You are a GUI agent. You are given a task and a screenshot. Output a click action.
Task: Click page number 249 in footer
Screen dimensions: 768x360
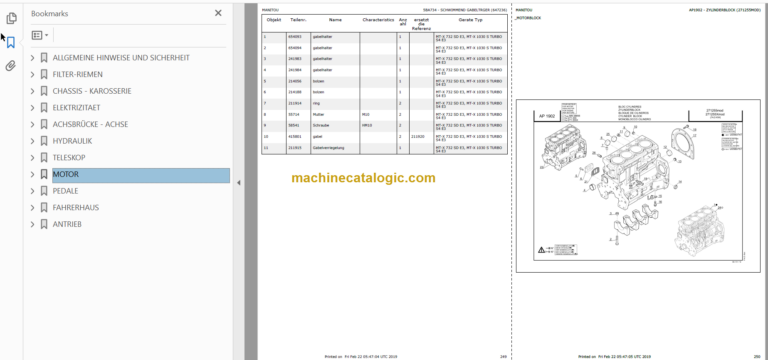click(503, 357)
